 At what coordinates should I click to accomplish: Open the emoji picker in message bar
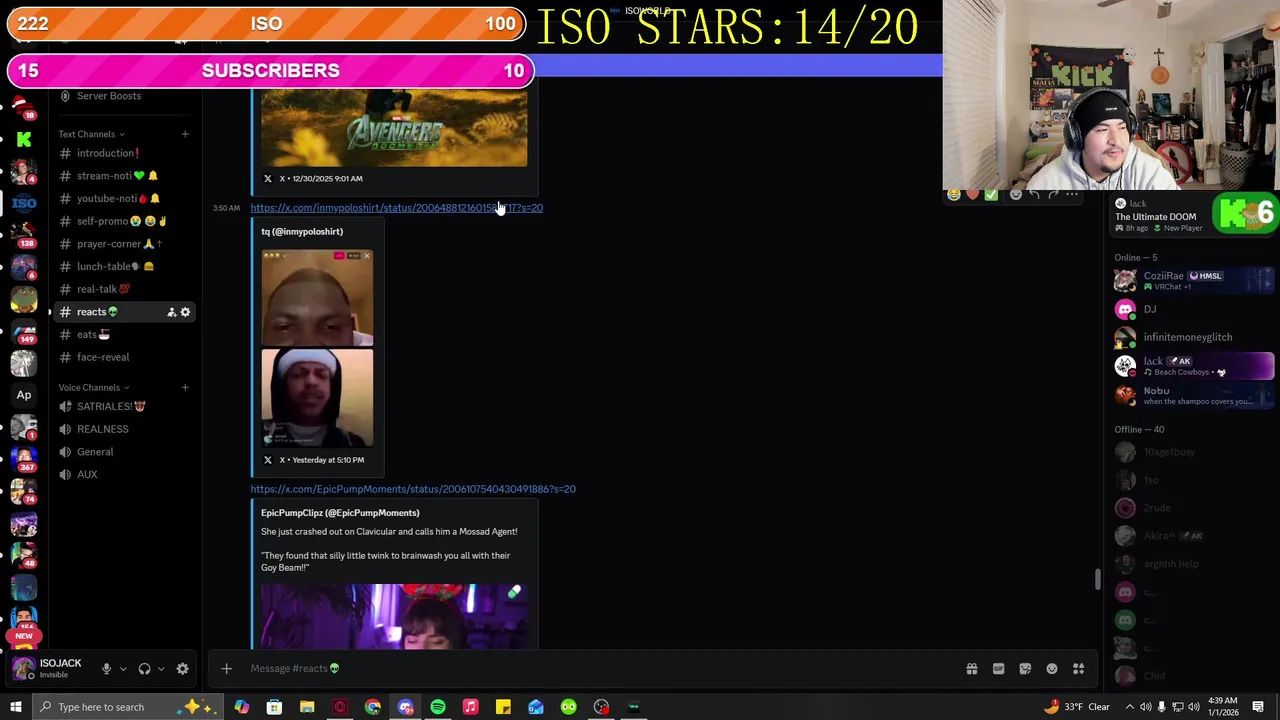(x=1052, y=669)
